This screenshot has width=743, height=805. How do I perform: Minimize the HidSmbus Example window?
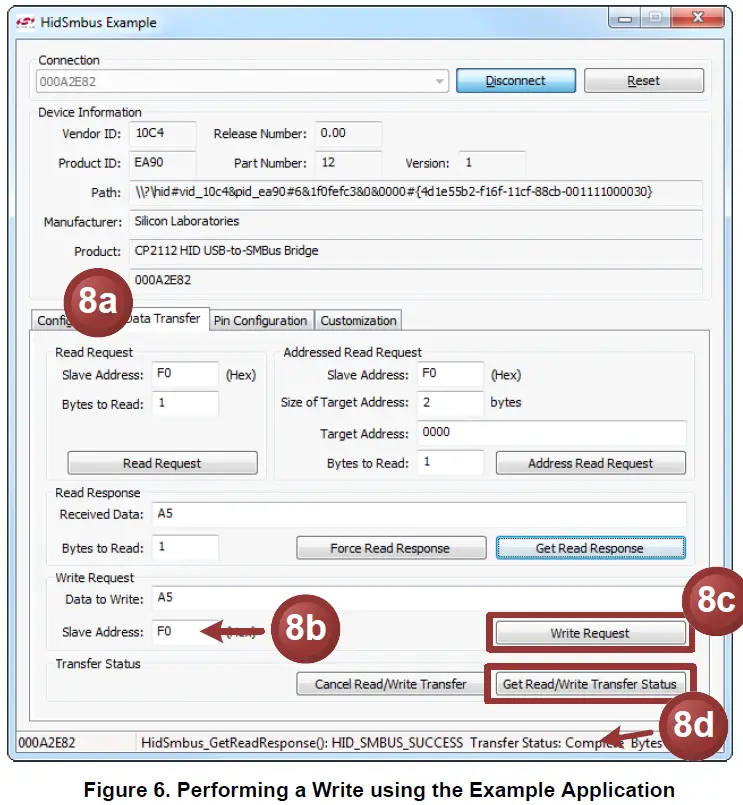pos(625,19)
